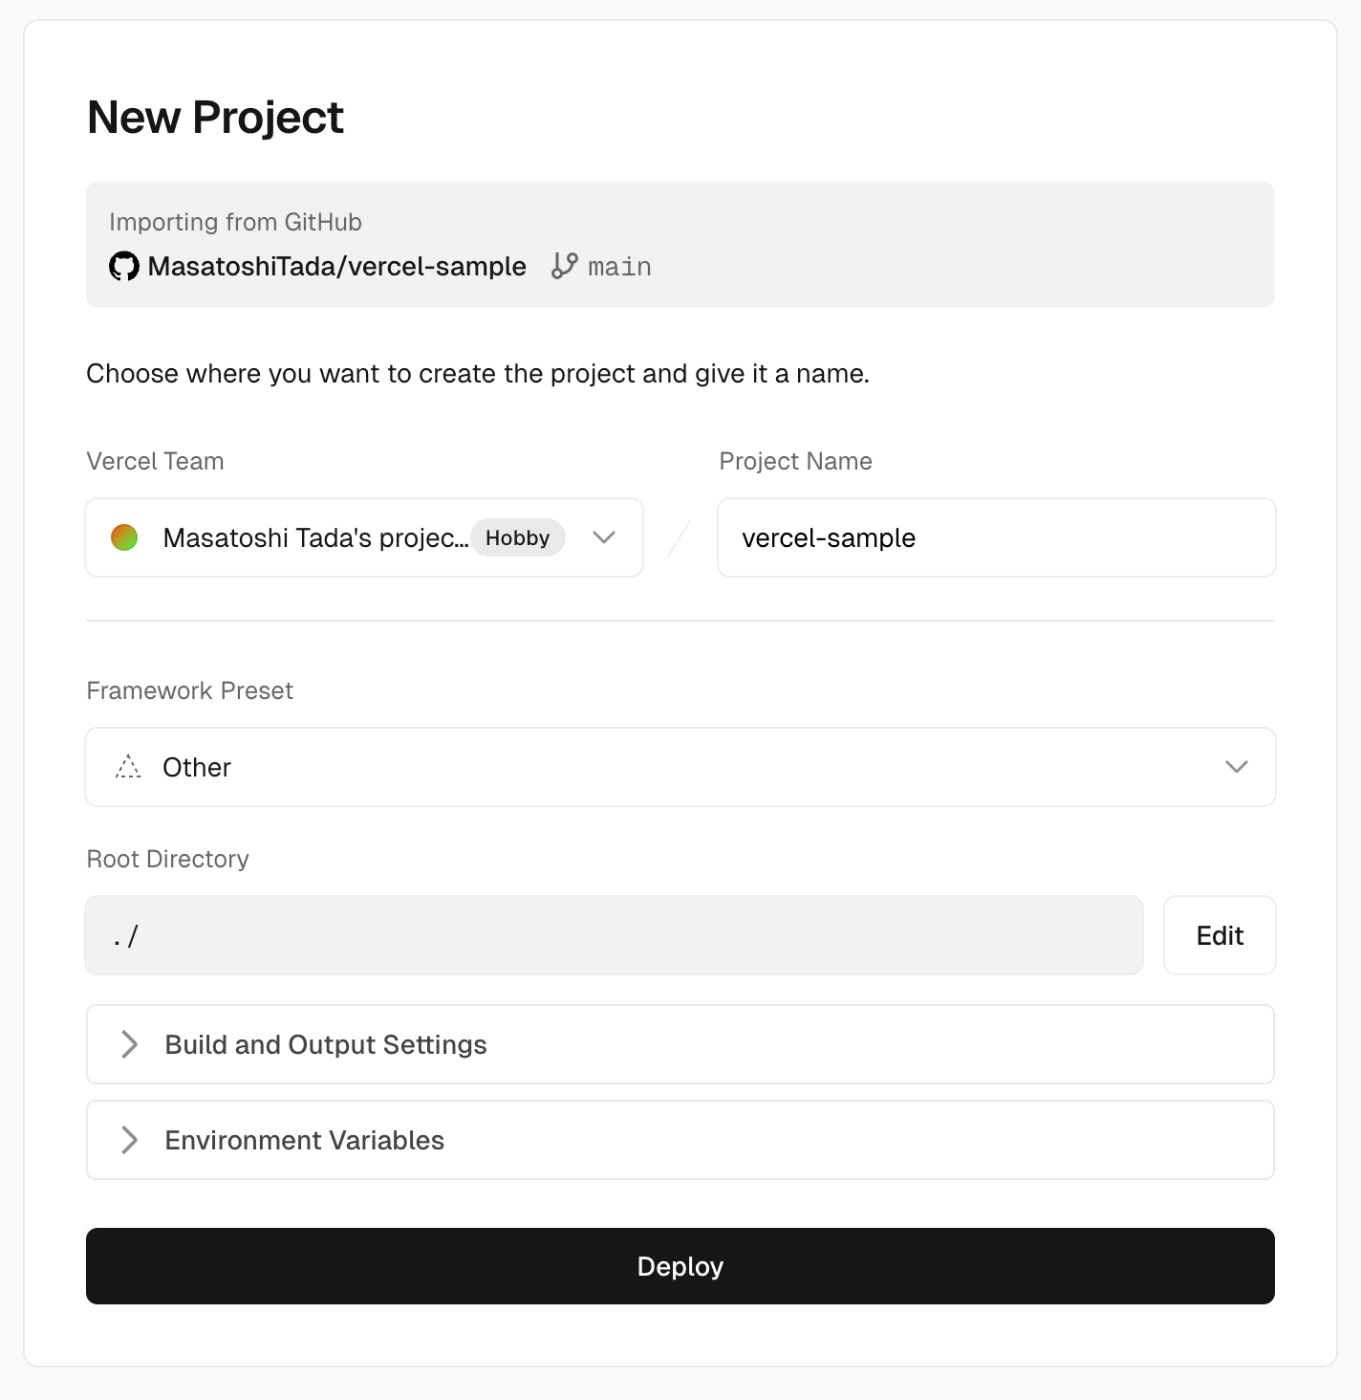Viewport: 1361px width, 1400px height.
Task: Click the Vercel Team chevron-down icon
Action: (604, 538)
